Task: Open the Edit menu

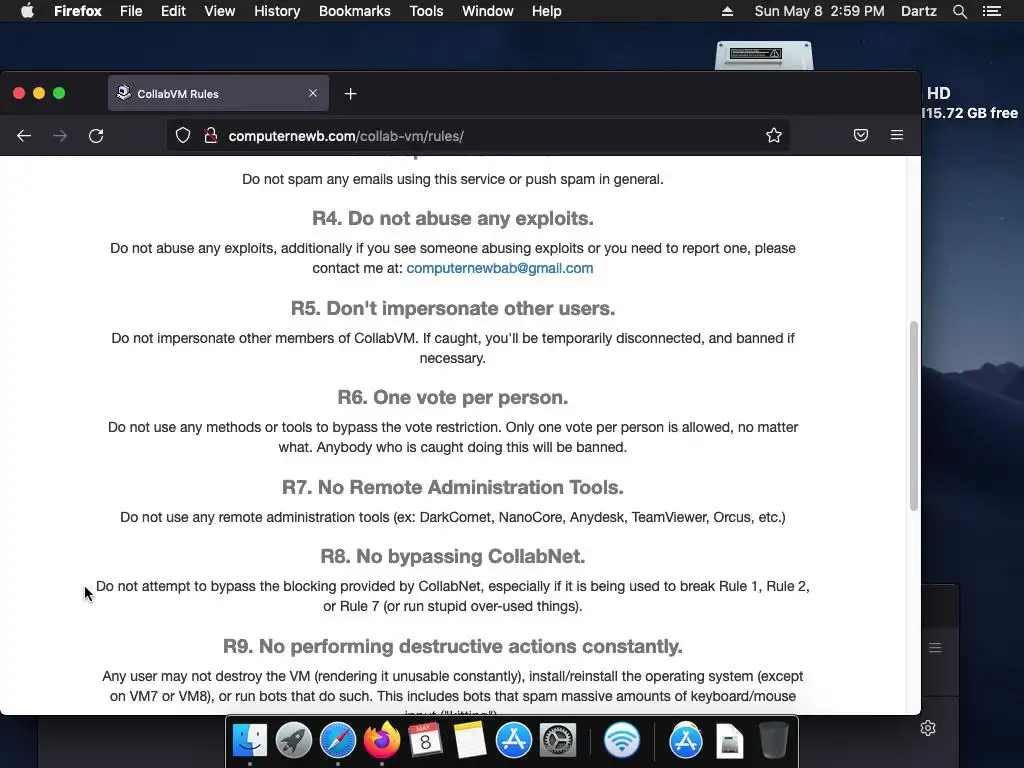Action: [173, 11]
